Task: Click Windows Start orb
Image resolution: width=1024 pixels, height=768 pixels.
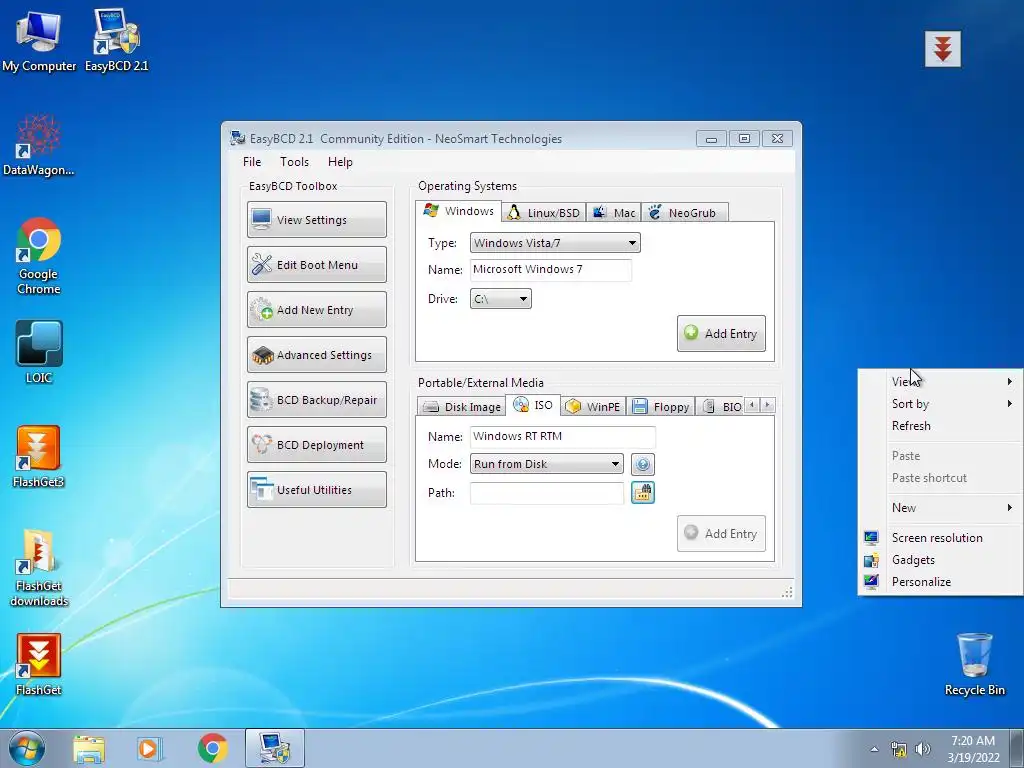Action: (27, 748)
